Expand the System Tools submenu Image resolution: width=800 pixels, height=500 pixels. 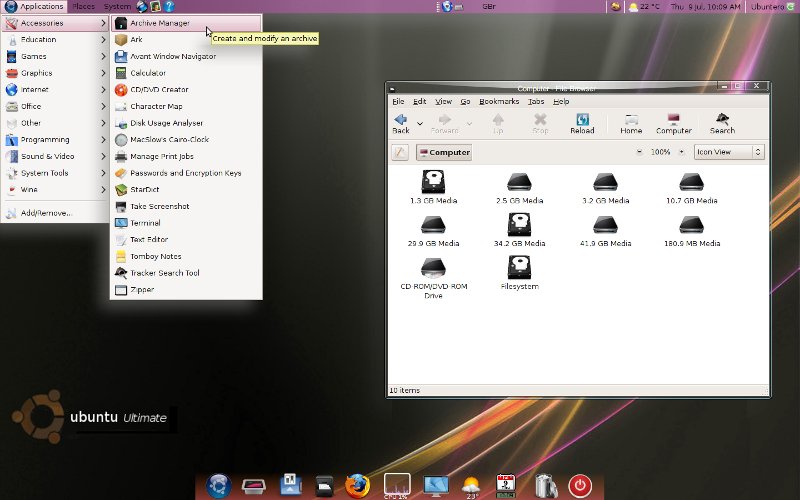point(55,173)
